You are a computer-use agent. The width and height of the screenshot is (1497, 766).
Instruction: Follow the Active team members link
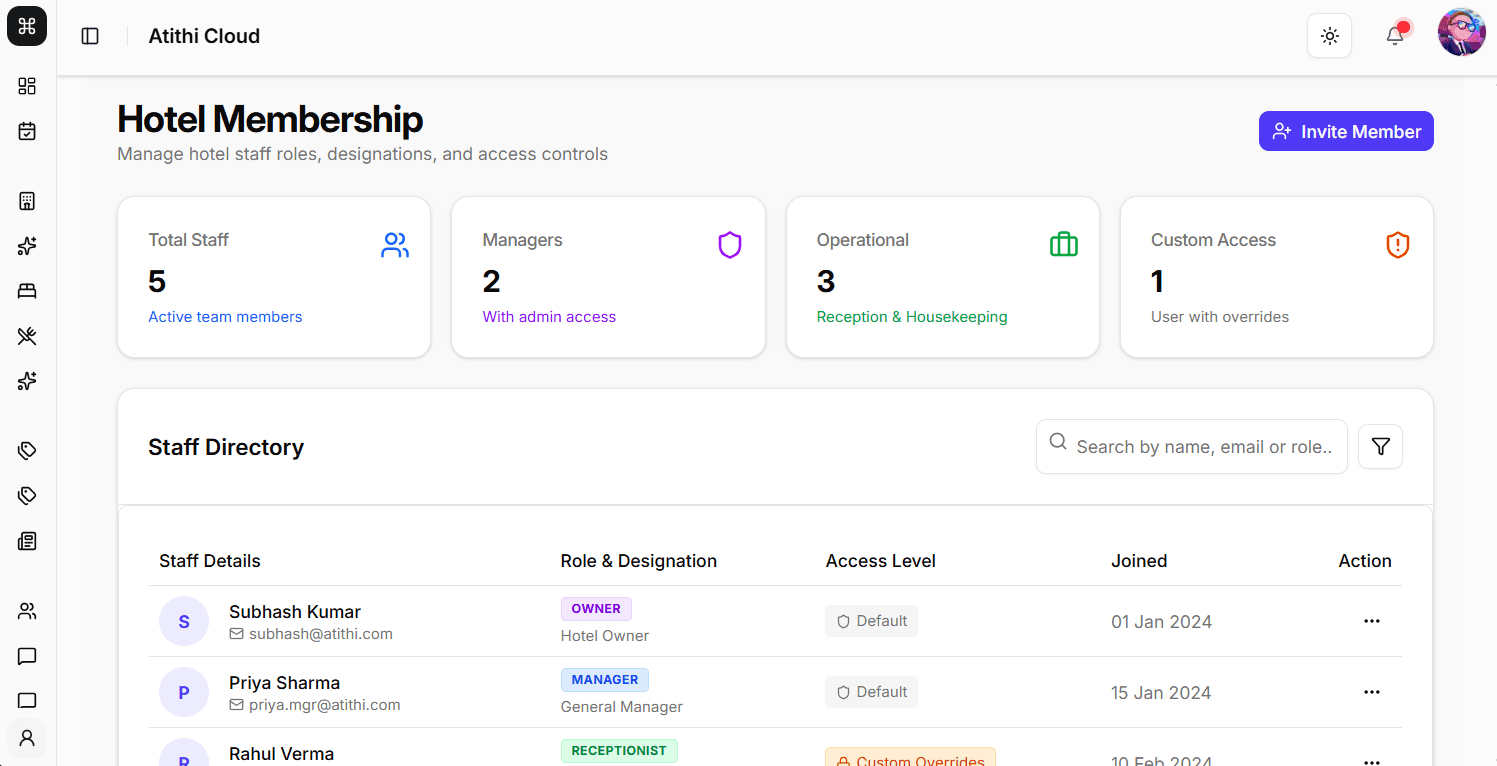pos(225,316)
